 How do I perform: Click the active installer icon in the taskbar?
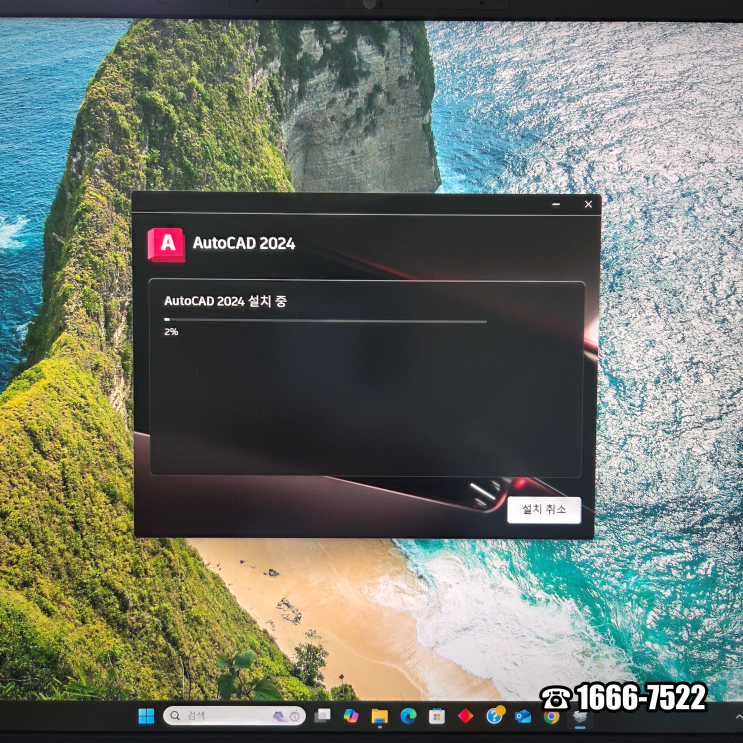tap(580, 717)
